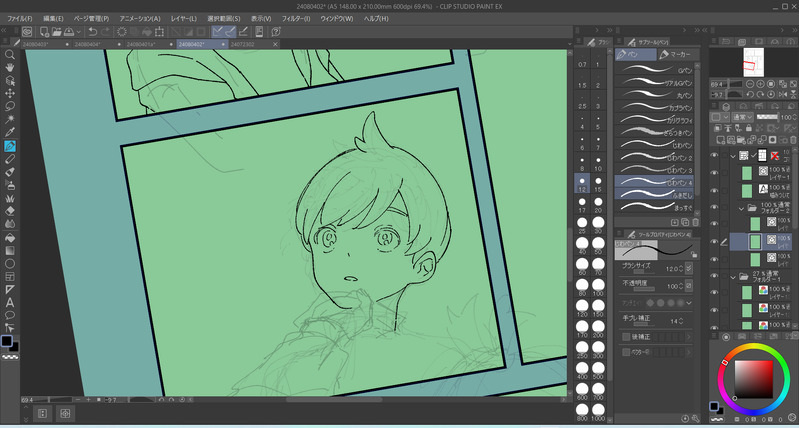Select the Auto select magic wand tool

[9, 119]
